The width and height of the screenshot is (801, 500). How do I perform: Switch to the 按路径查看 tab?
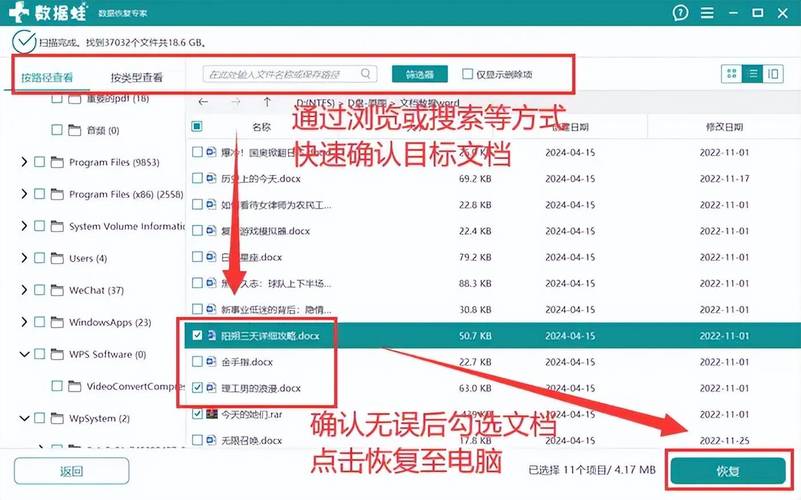coord(47,78)
